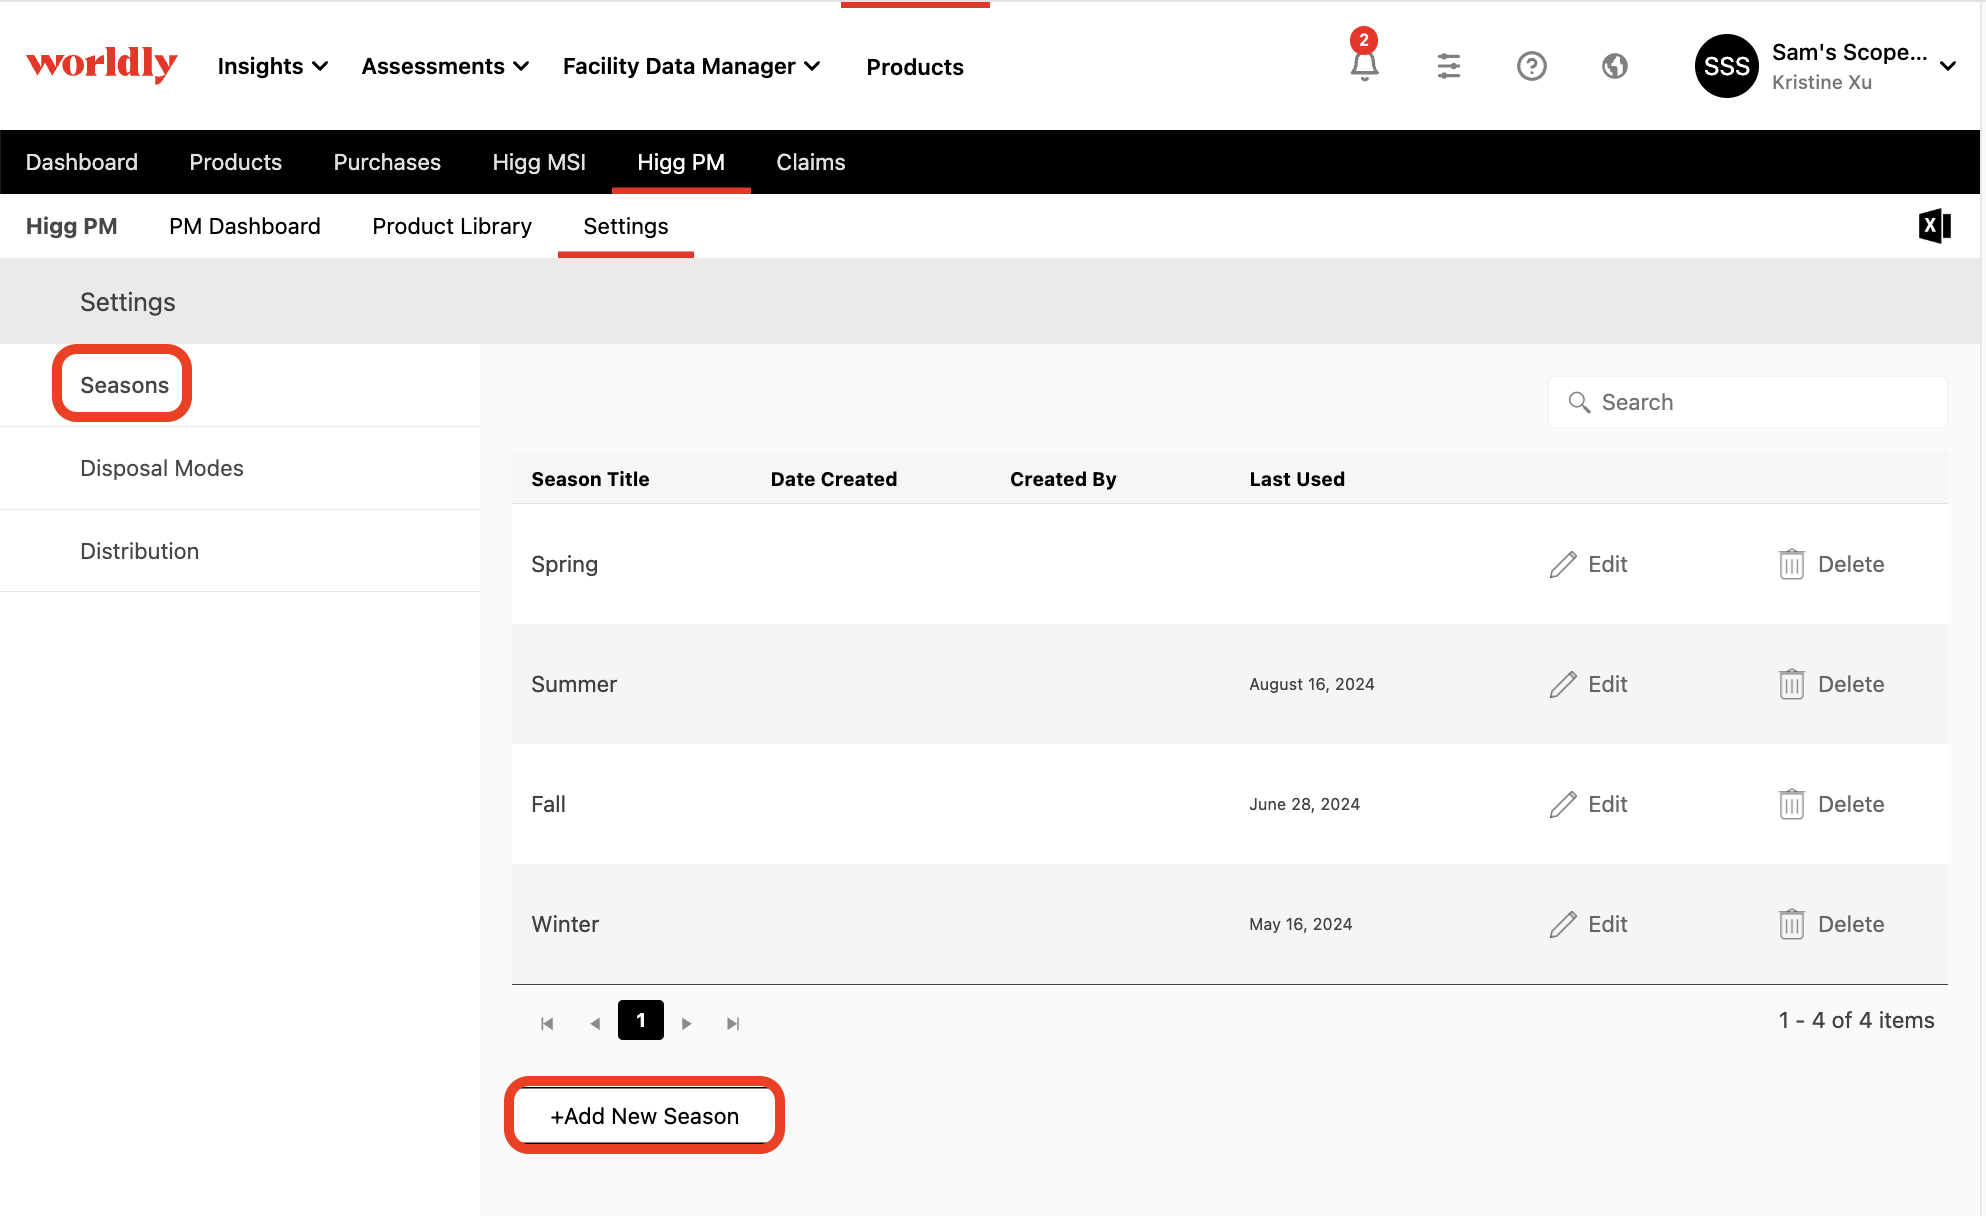Click the +Add New Season button
Viewport: 1986px width, 1216px height.
click(645, 1116)
